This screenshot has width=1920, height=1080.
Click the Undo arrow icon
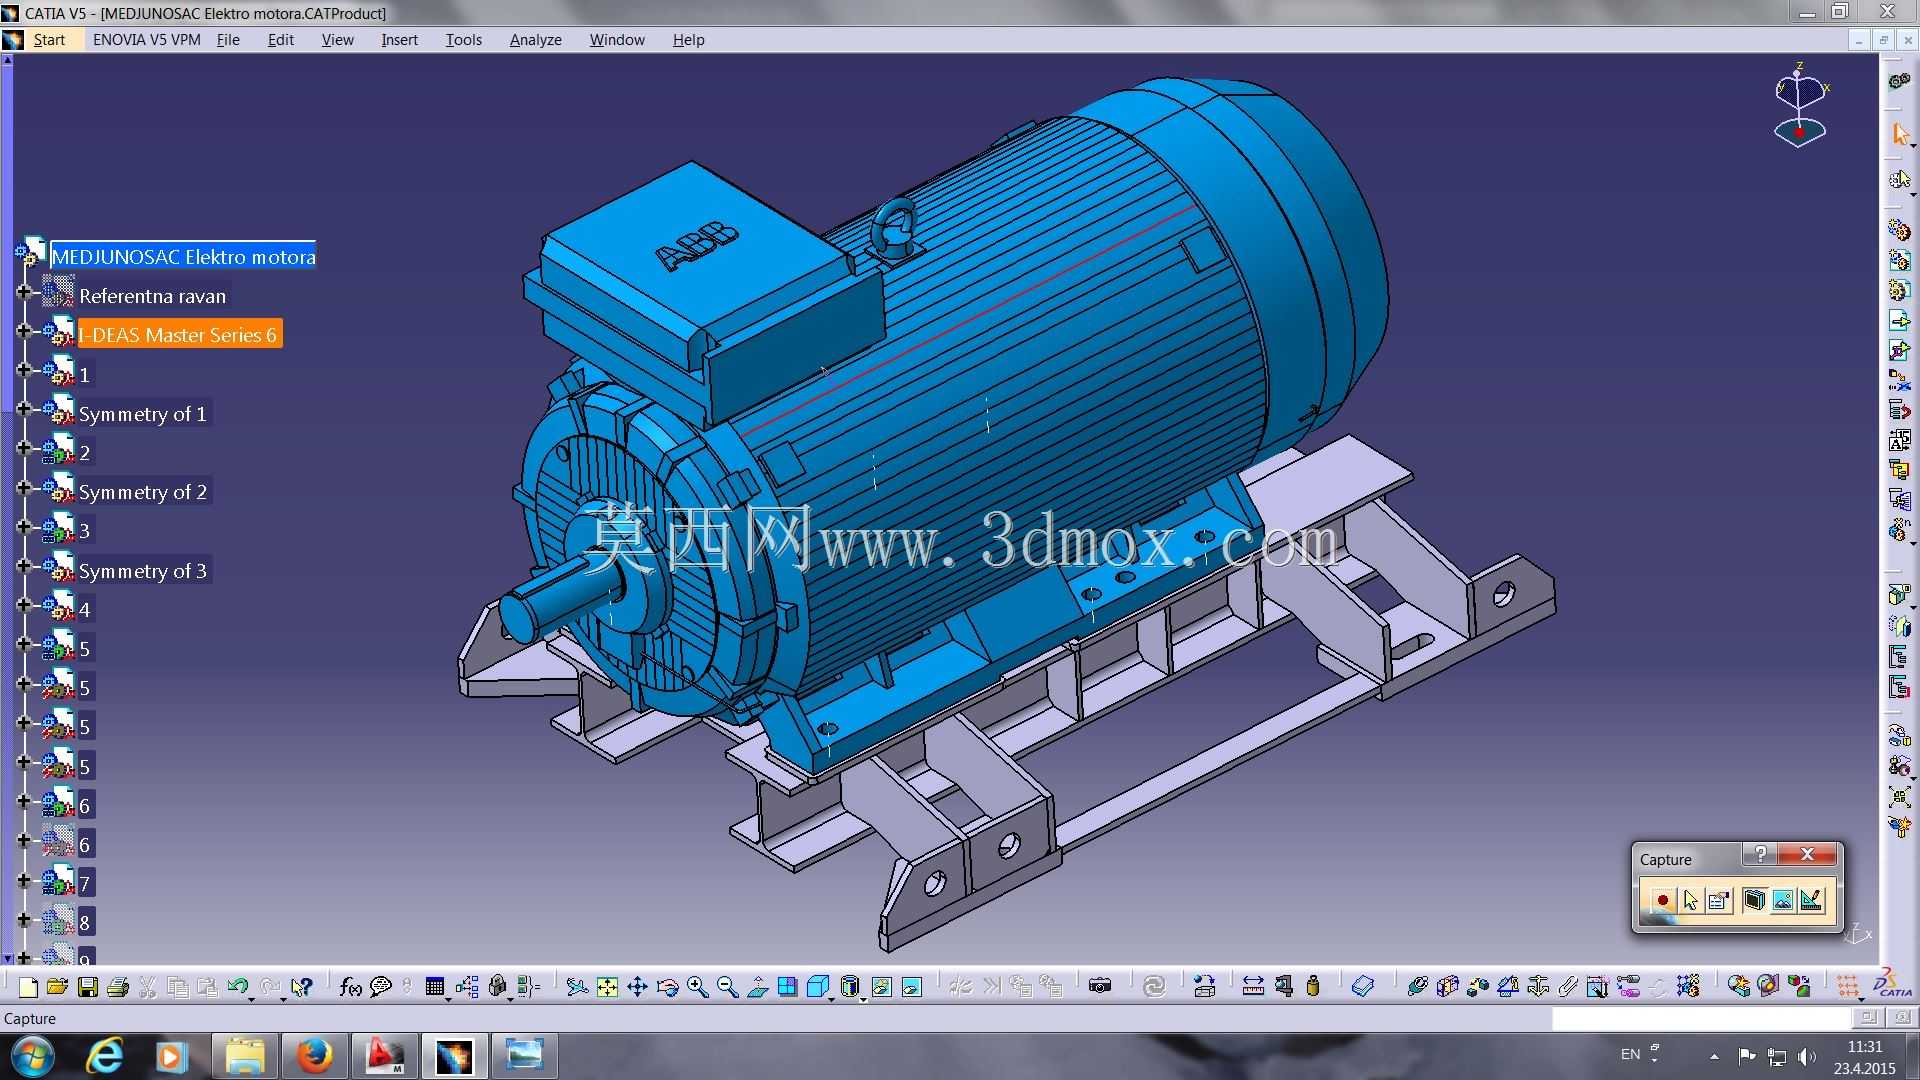click(237, 987)
